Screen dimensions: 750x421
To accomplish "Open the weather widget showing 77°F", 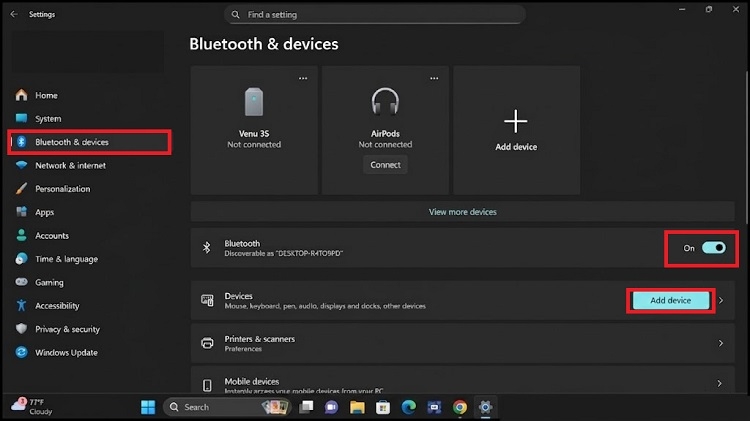I will point(32,407).
